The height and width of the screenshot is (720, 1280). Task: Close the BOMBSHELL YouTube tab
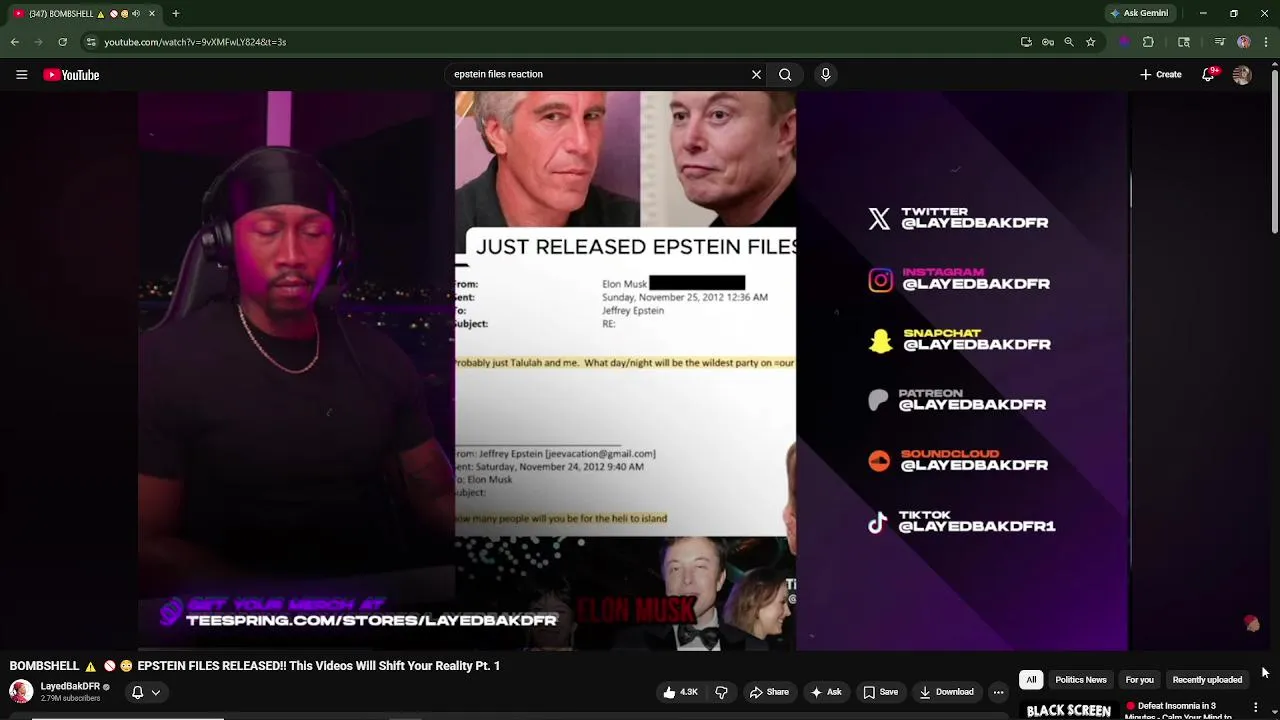(151, 13)
